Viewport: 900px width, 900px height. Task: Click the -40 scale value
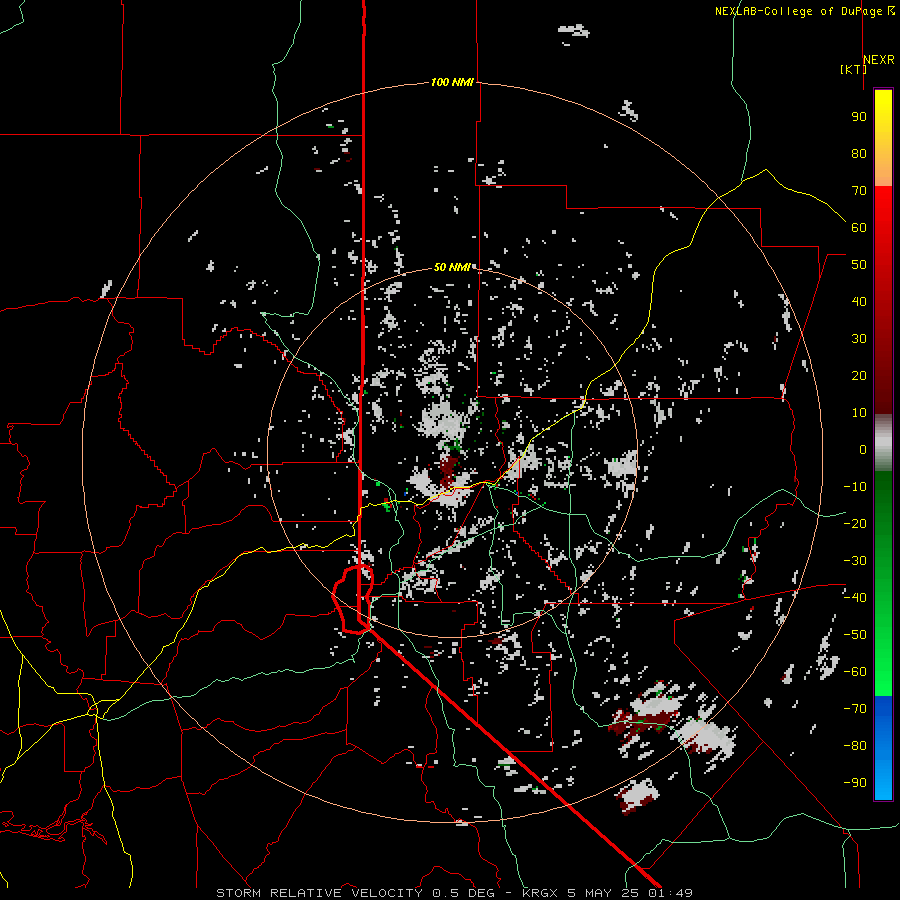click(855, 598)
